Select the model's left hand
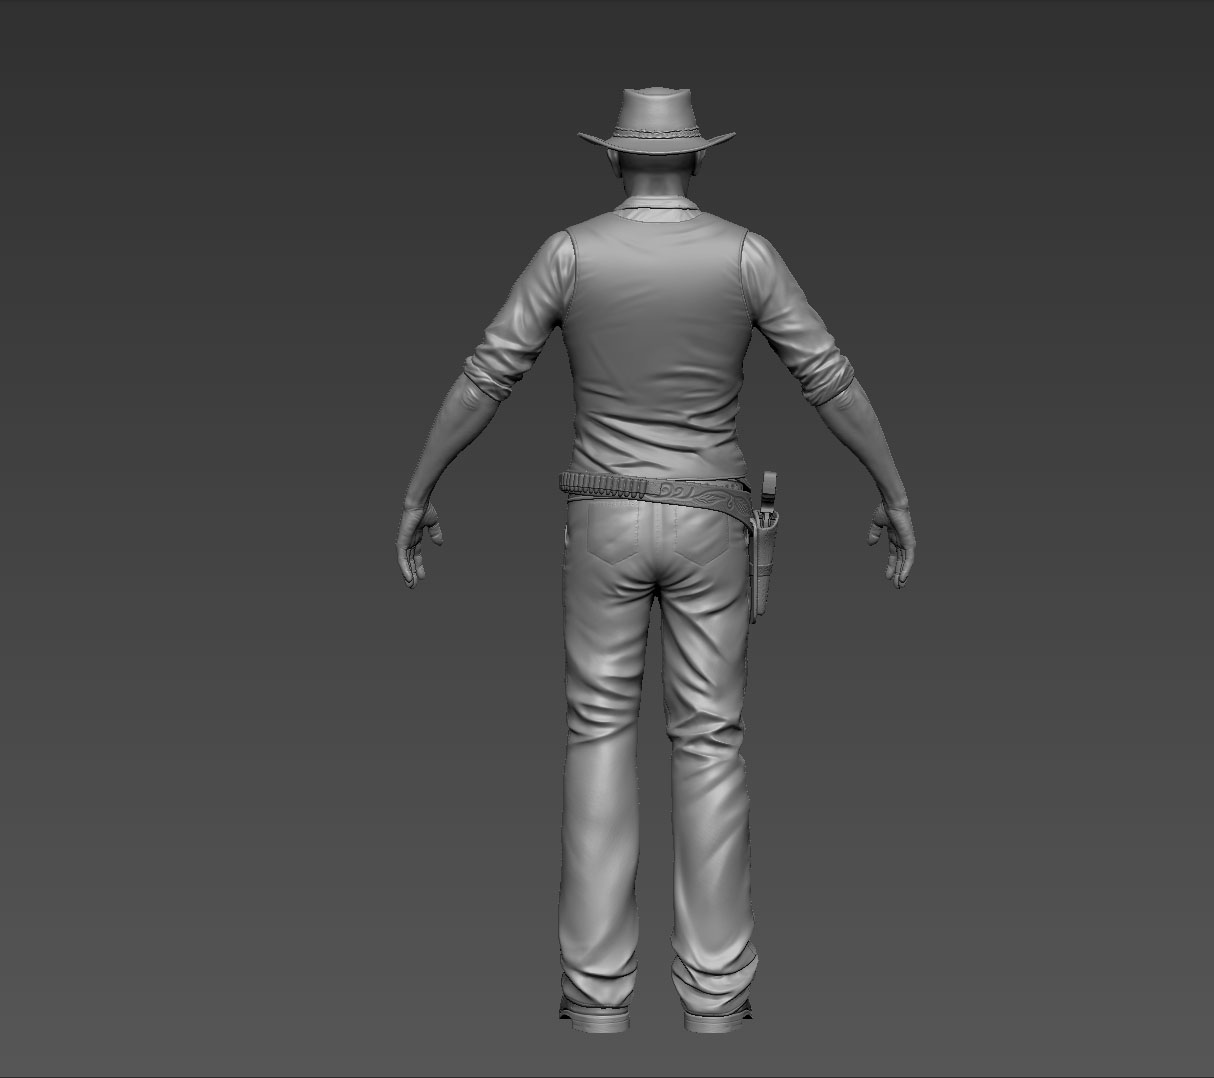The image size is (1214, 1078). [420, 544]
